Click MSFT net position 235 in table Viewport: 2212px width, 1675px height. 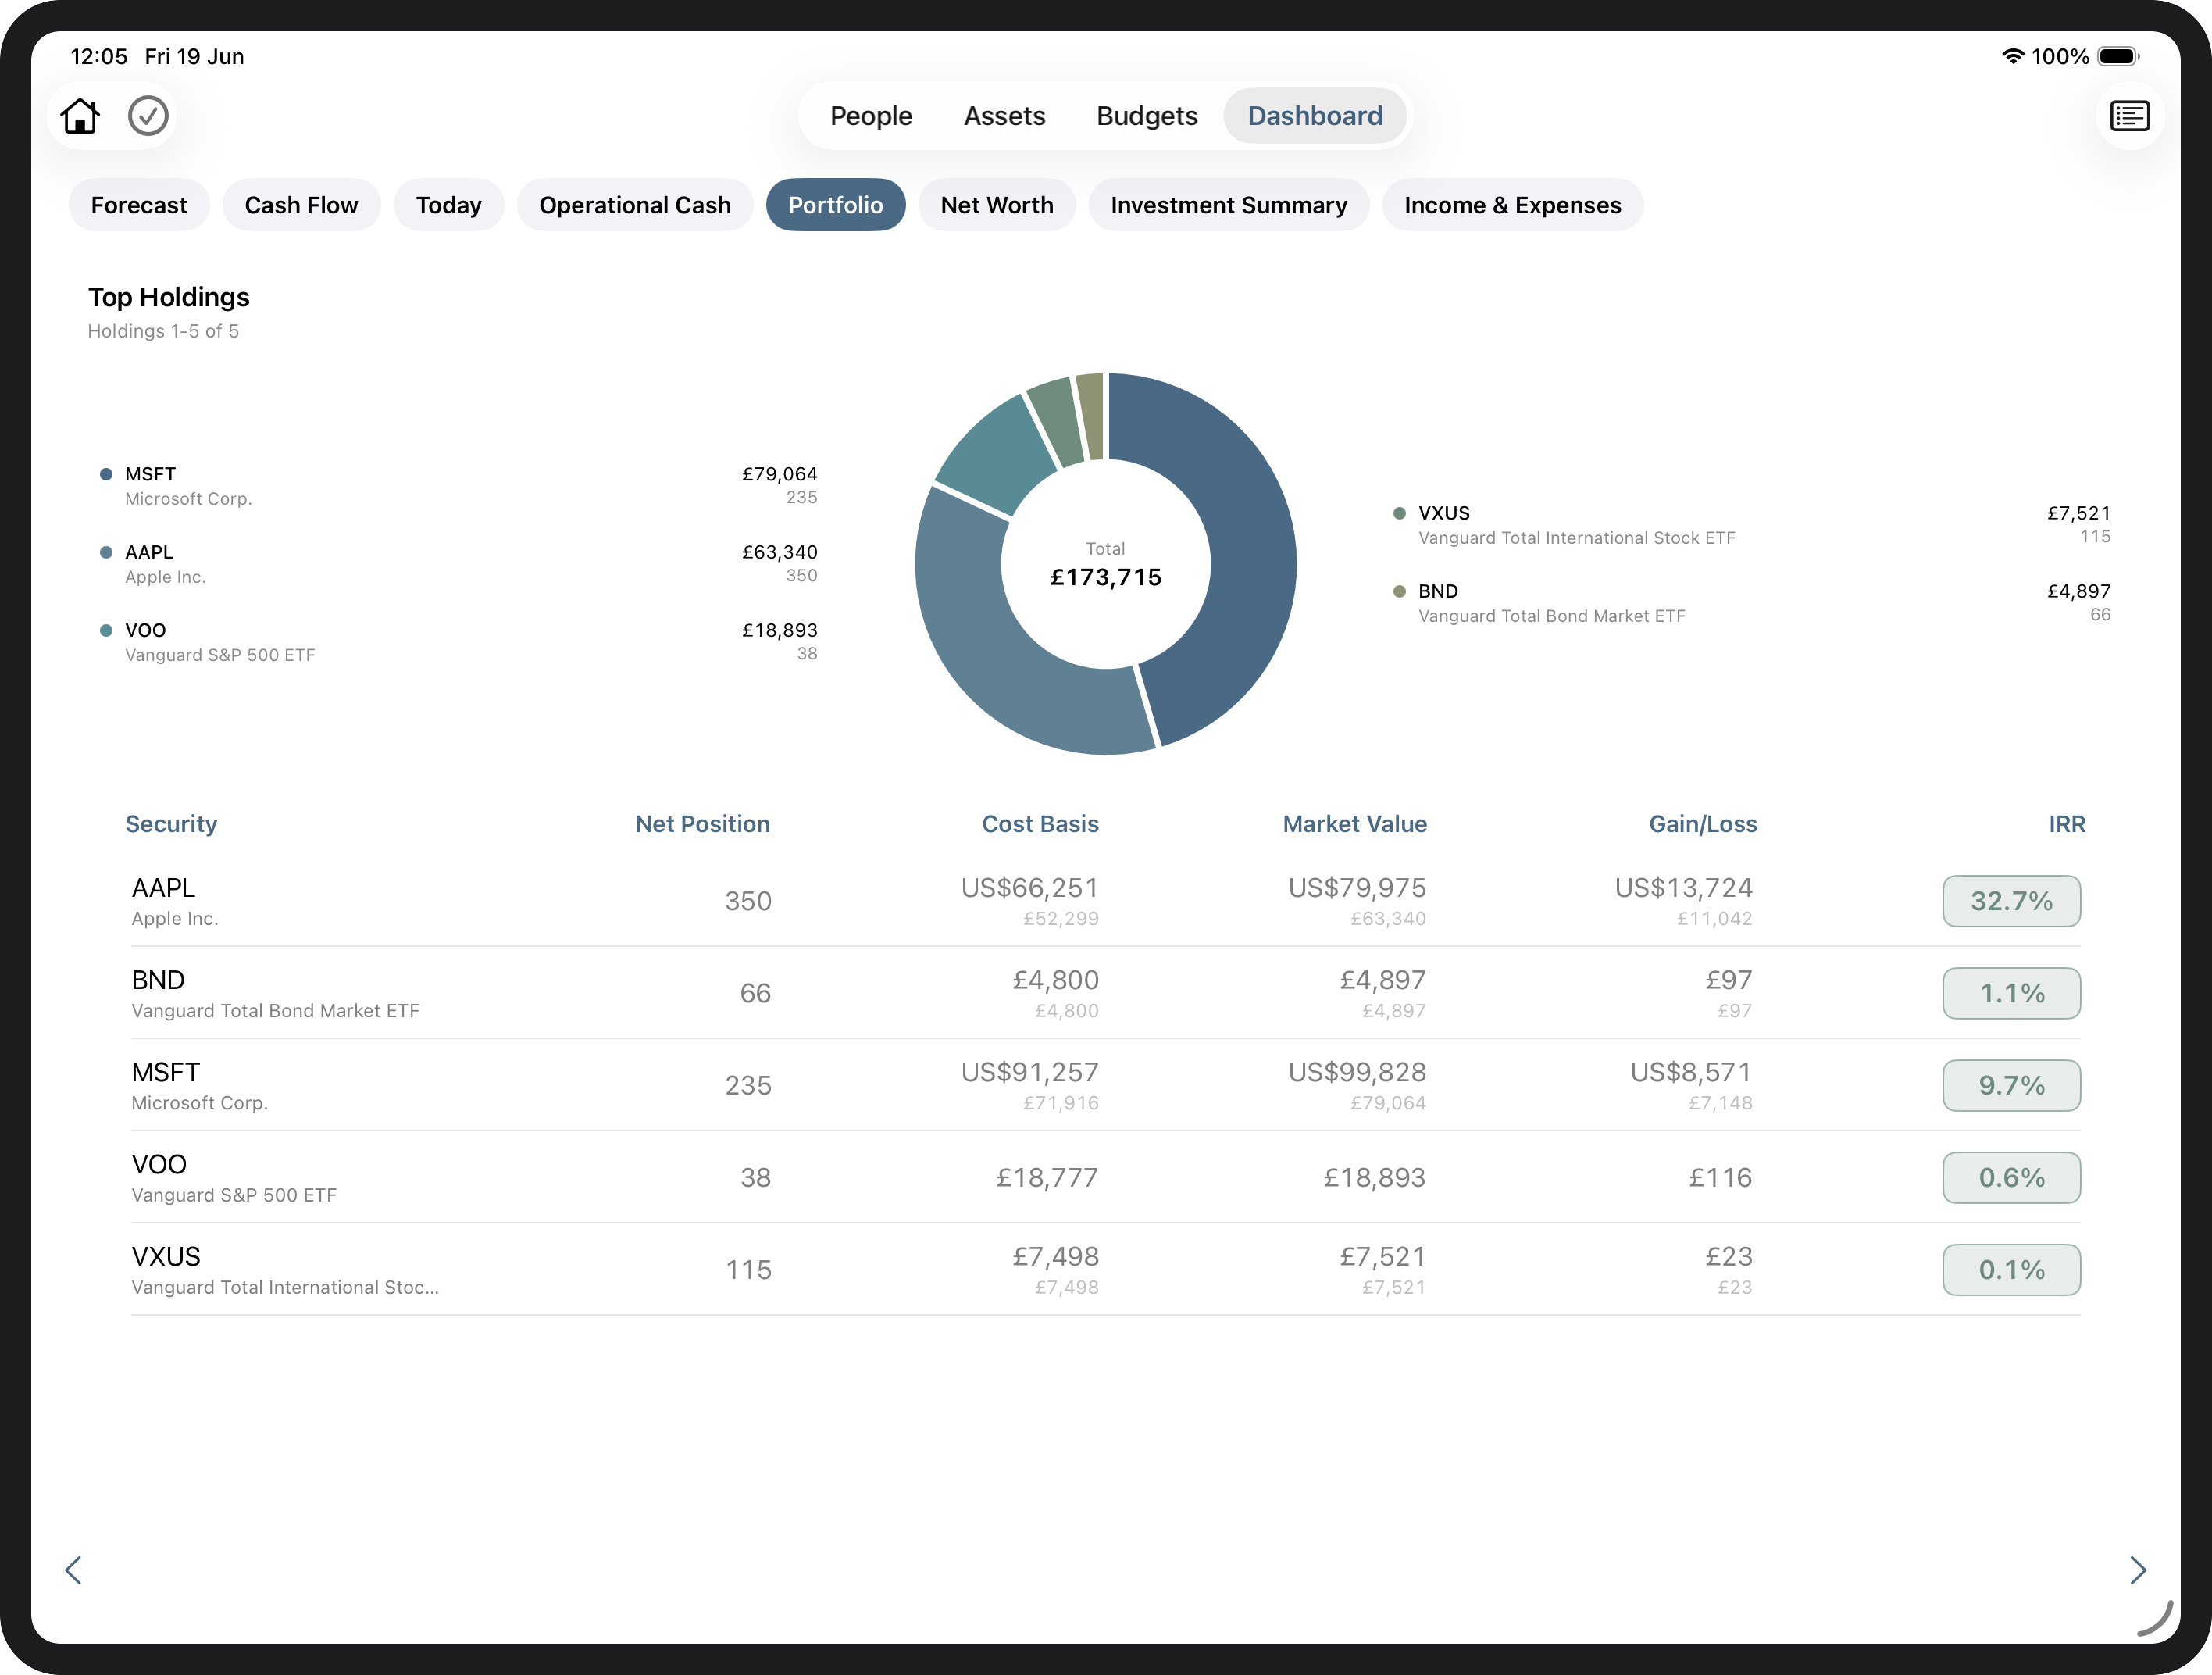click(748, 1085)
